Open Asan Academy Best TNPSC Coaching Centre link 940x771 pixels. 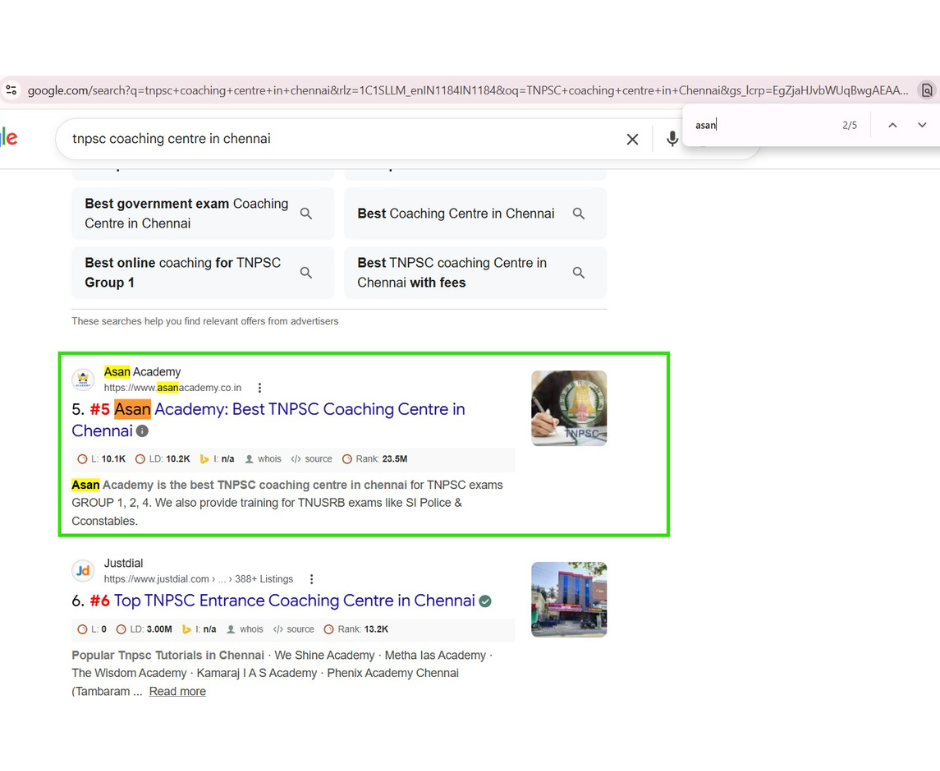point(268,420)
